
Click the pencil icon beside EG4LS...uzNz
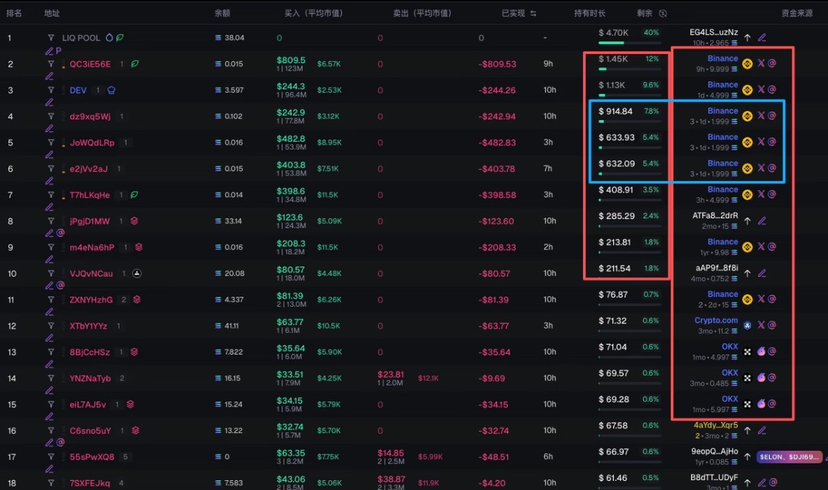click(762, 37)
